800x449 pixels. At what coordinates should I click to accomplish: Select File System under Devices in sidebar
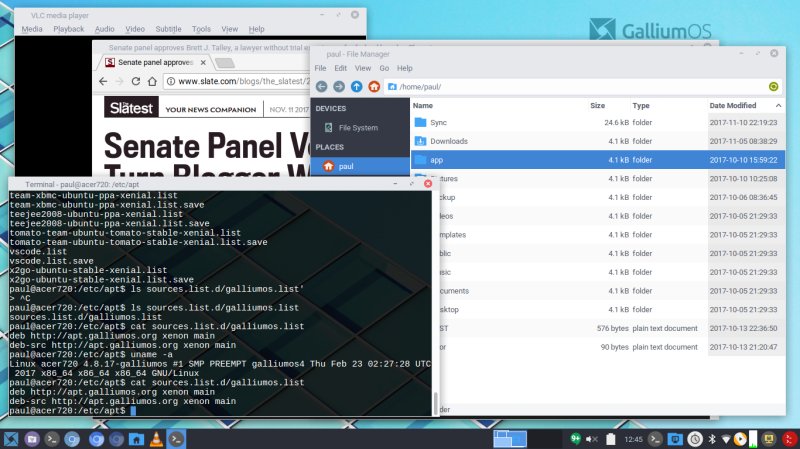click(360, 128)
